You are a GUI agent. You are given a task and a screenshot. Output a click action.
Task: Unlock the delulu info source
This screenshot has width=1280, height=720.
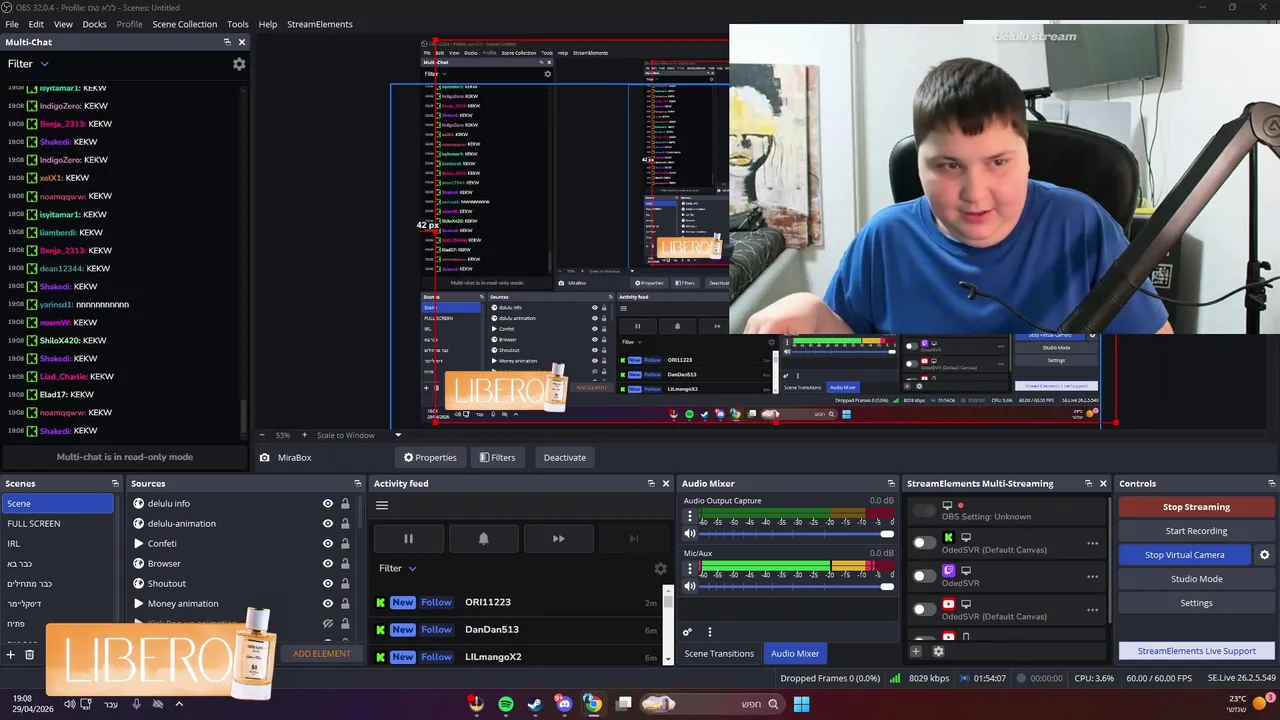[345, 503]
